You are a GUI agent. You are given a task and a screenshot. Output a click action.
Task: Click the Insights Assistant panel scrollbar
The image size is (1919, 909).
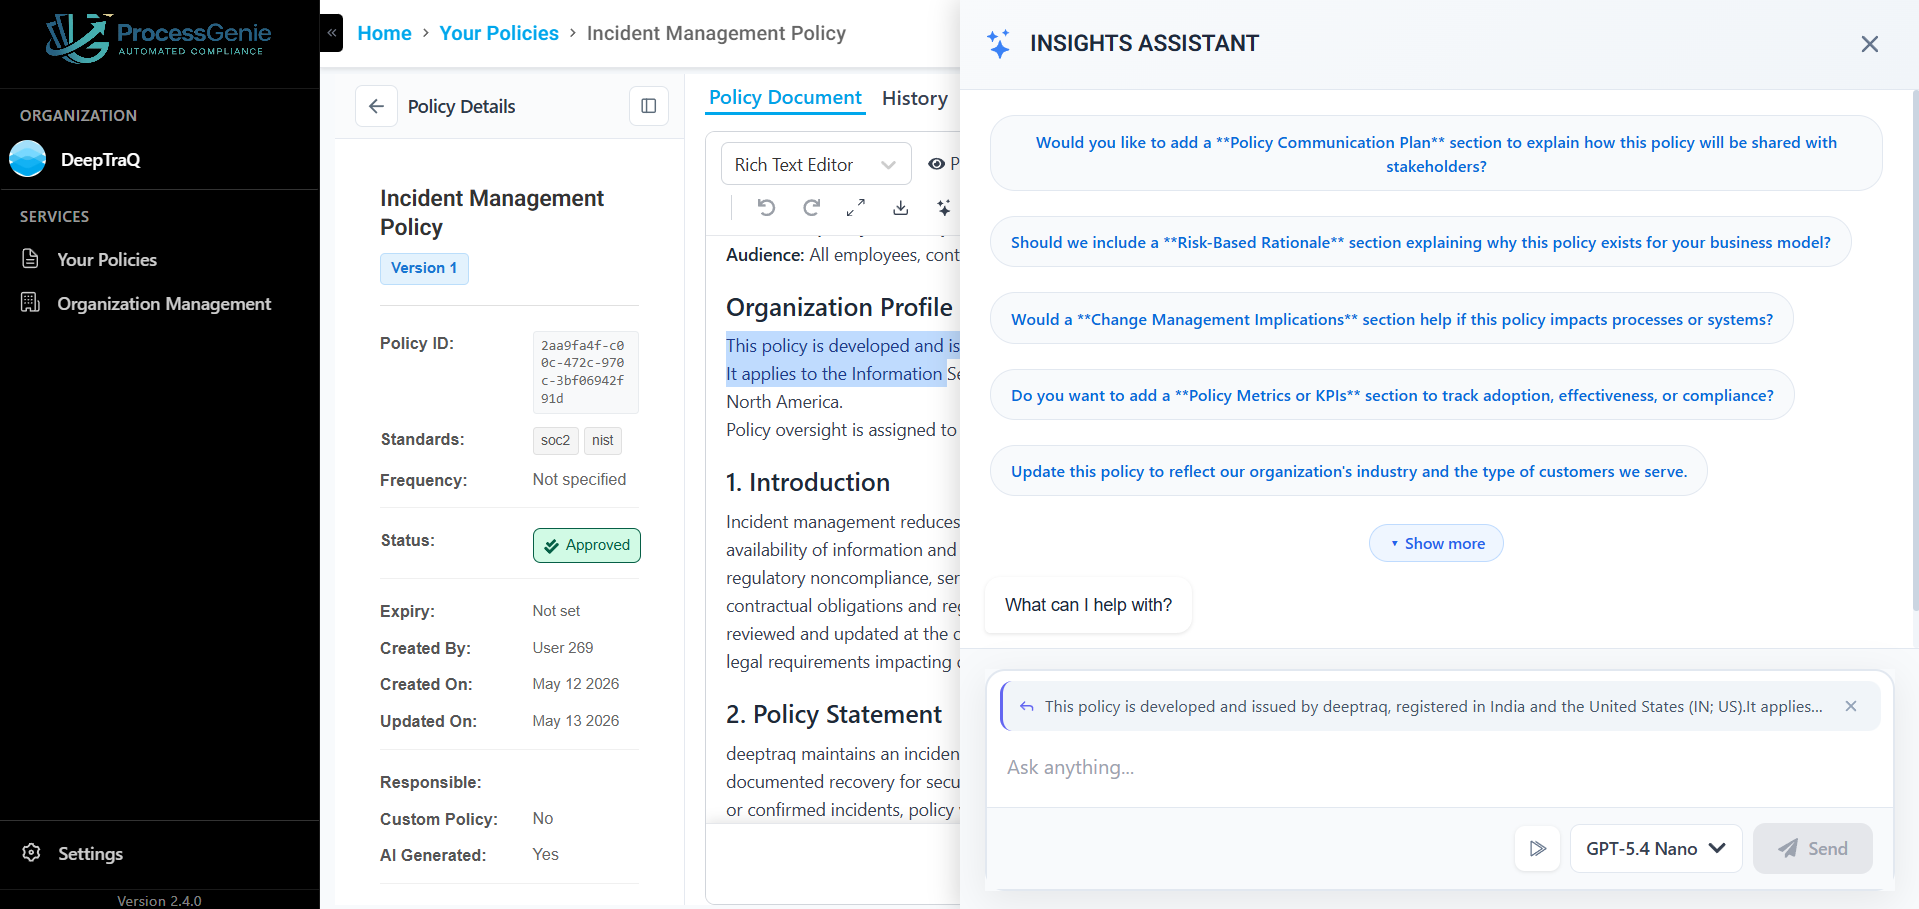pyautogui.click(x=1915, y=350)
